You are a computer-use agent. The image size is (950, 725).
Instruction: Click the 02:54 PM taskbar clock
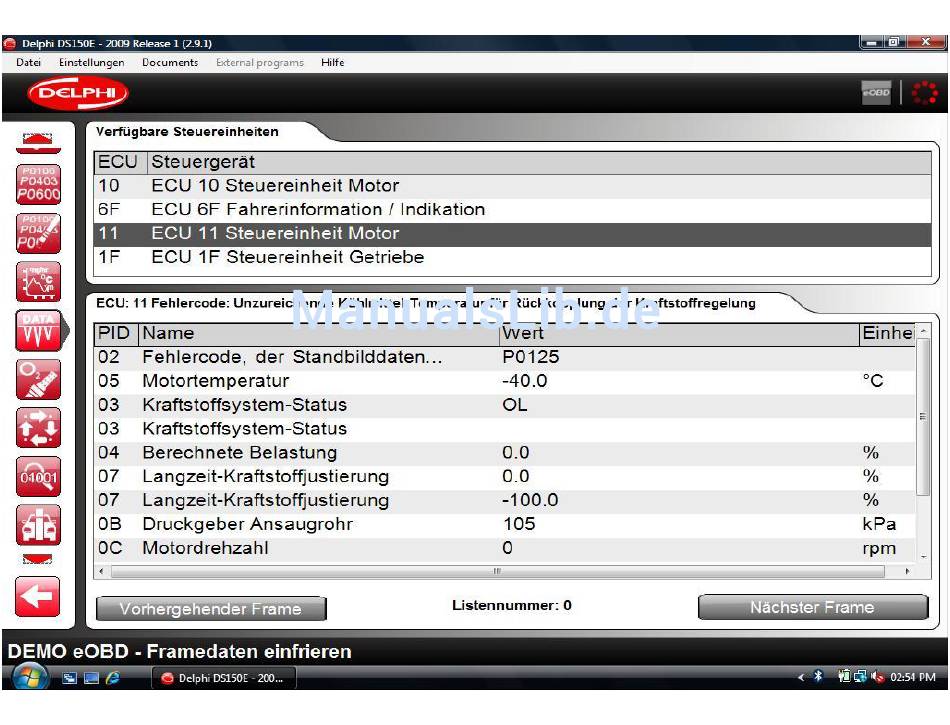click(x=912, y=677)
